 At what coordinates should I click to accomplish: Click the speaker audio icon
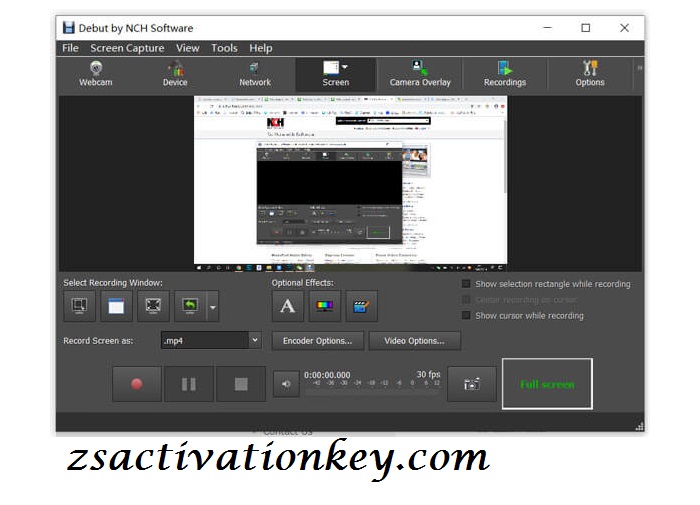coord(286,384)
